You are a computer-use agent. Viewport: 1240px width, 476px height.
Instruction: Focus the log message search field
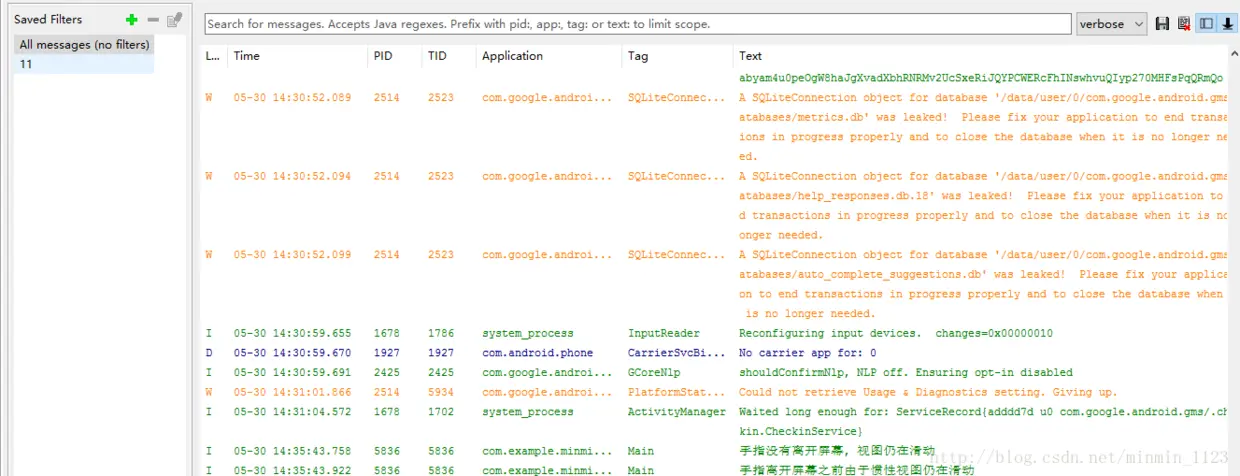[x=637, y=24]
